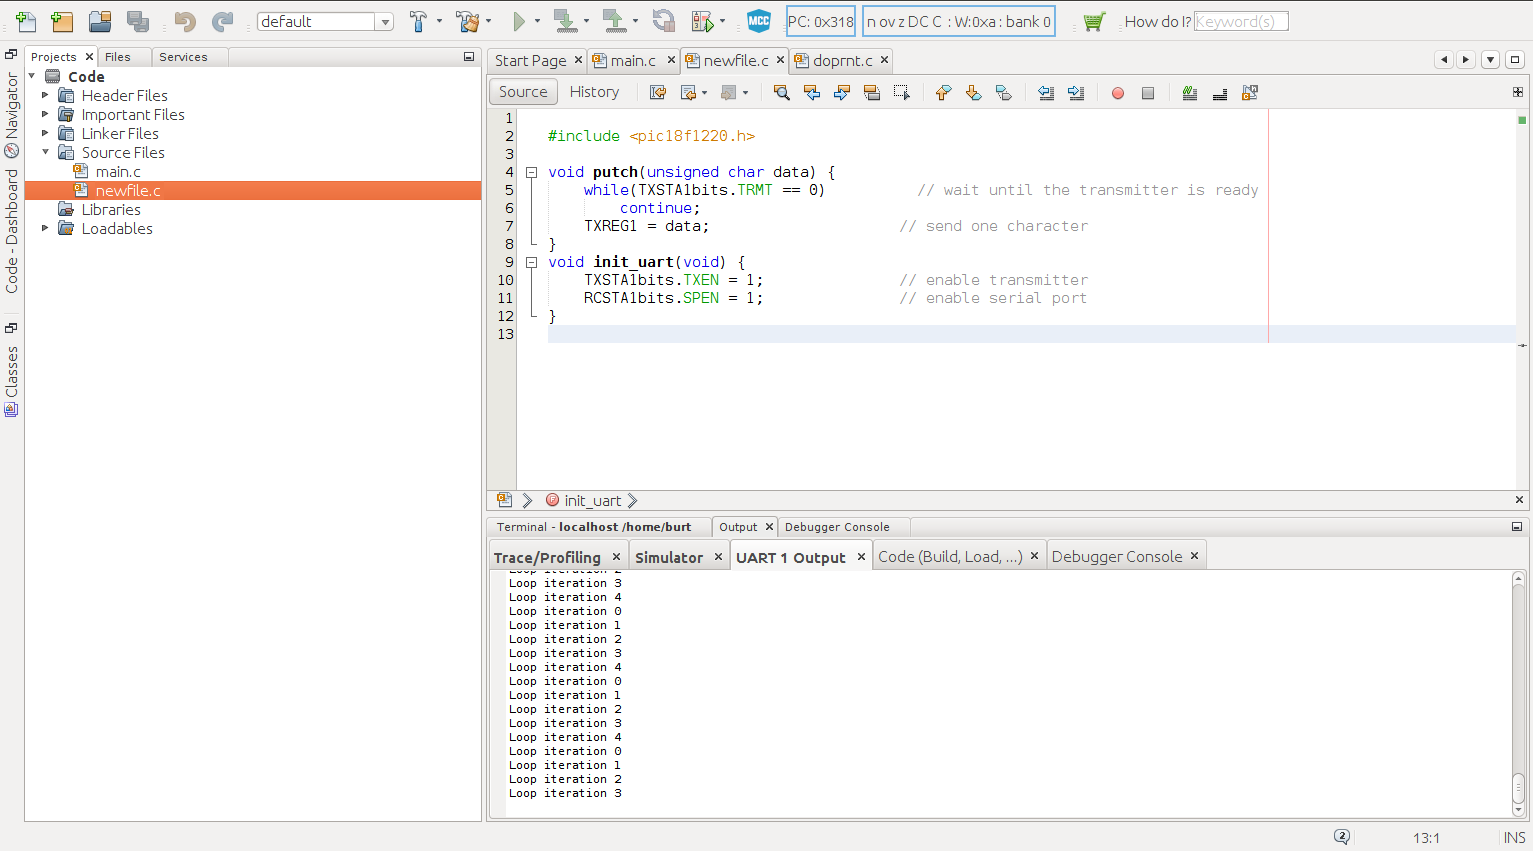1533x851 pixels.
Task: Click the Previous Bookmark icon
Action: click(x=943, y=93)
